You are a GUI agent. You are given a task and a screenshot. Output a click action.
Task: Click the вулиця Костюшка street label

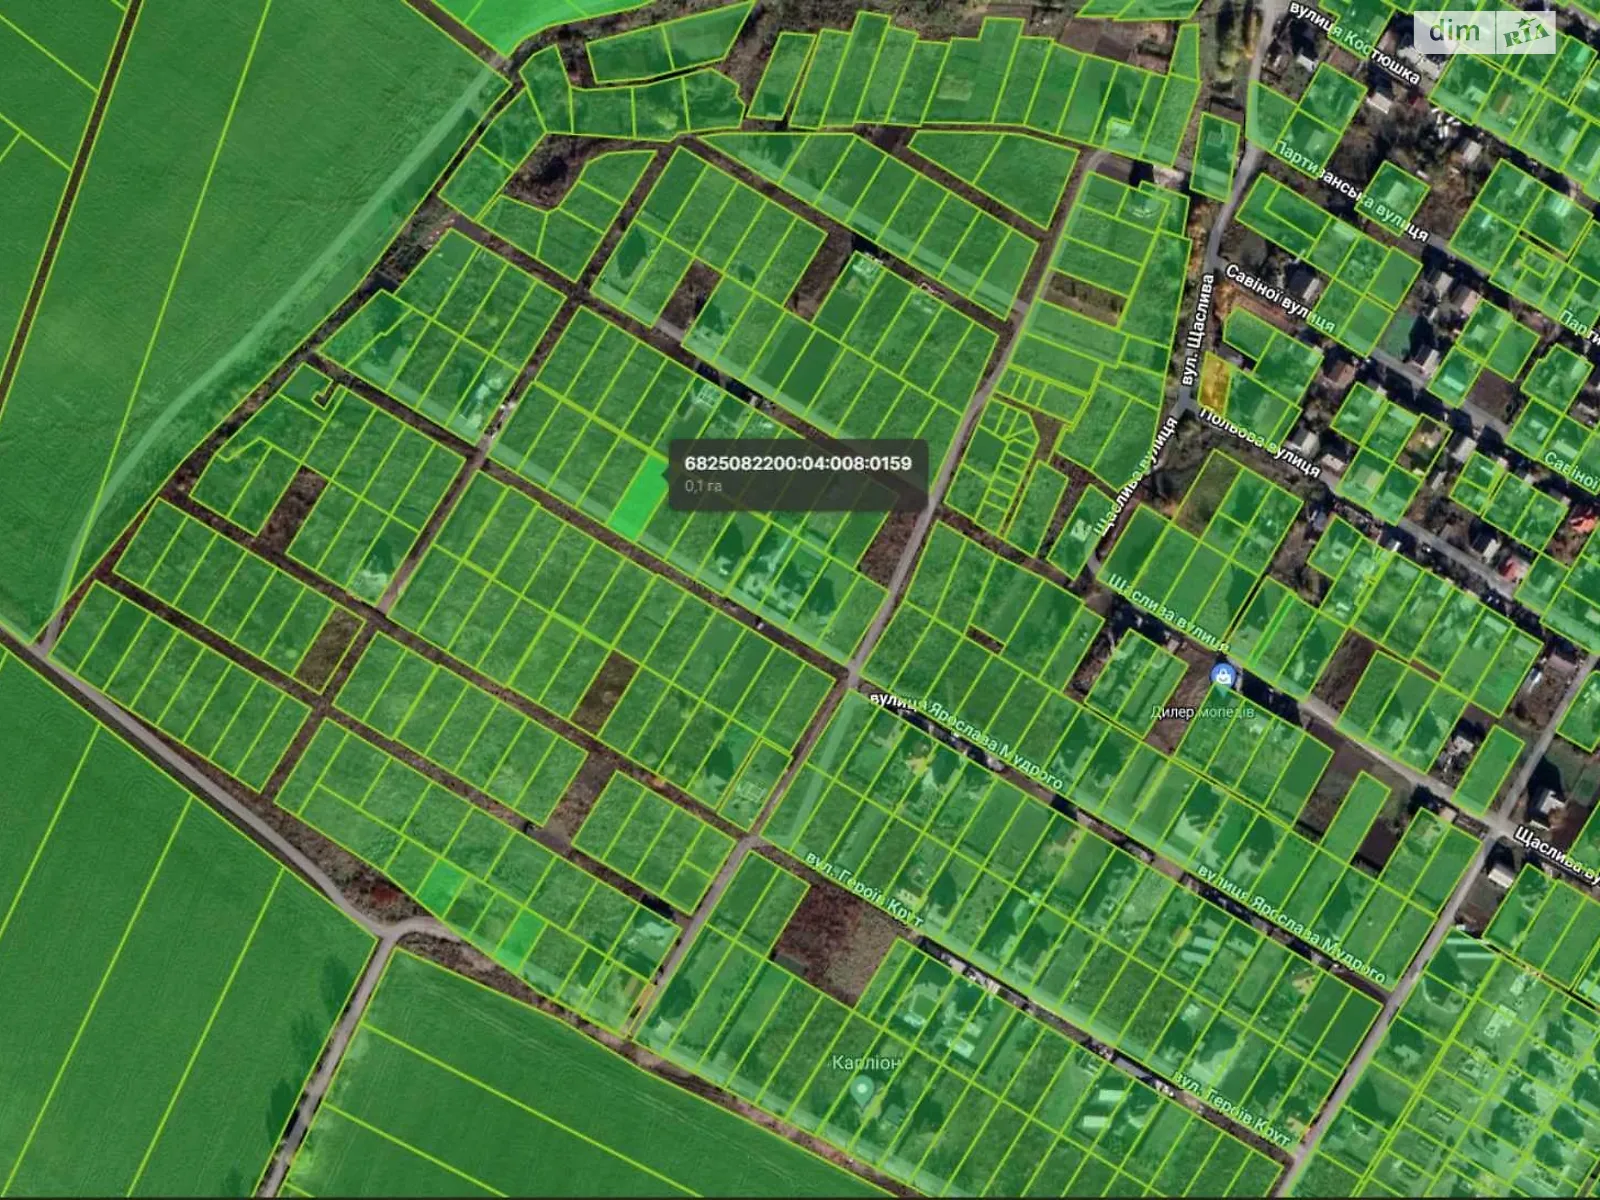tap(1355, 43)
